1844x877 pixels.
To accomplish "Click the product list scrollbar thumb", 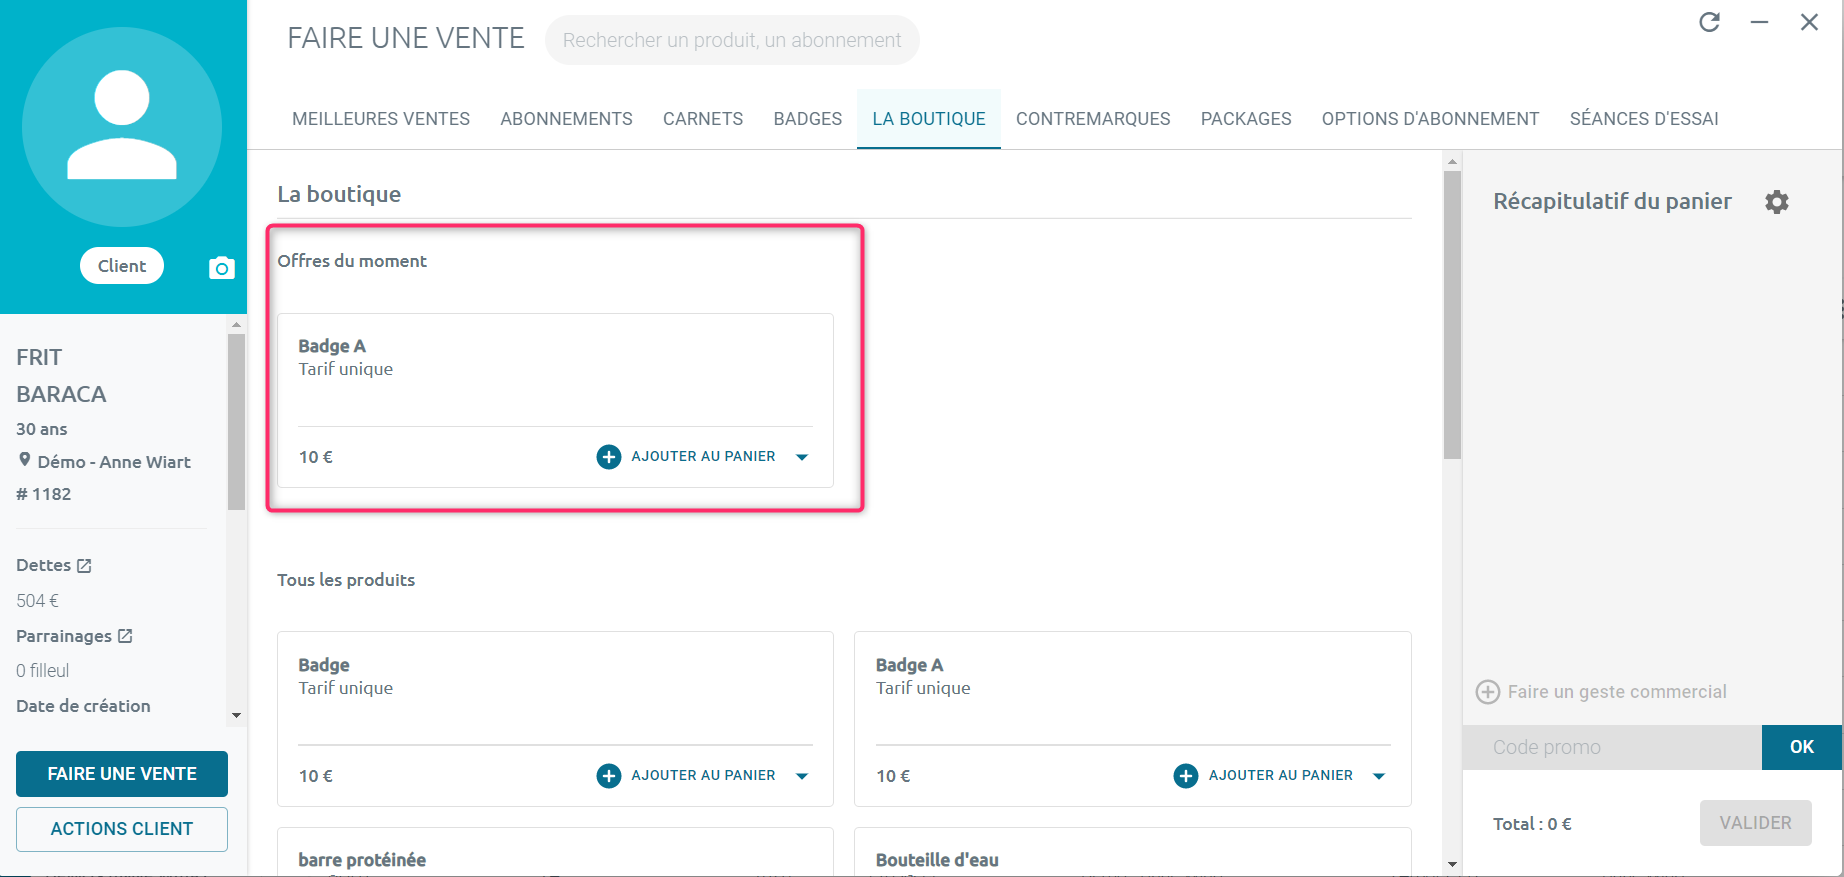I will click(x=1453, y=315).
